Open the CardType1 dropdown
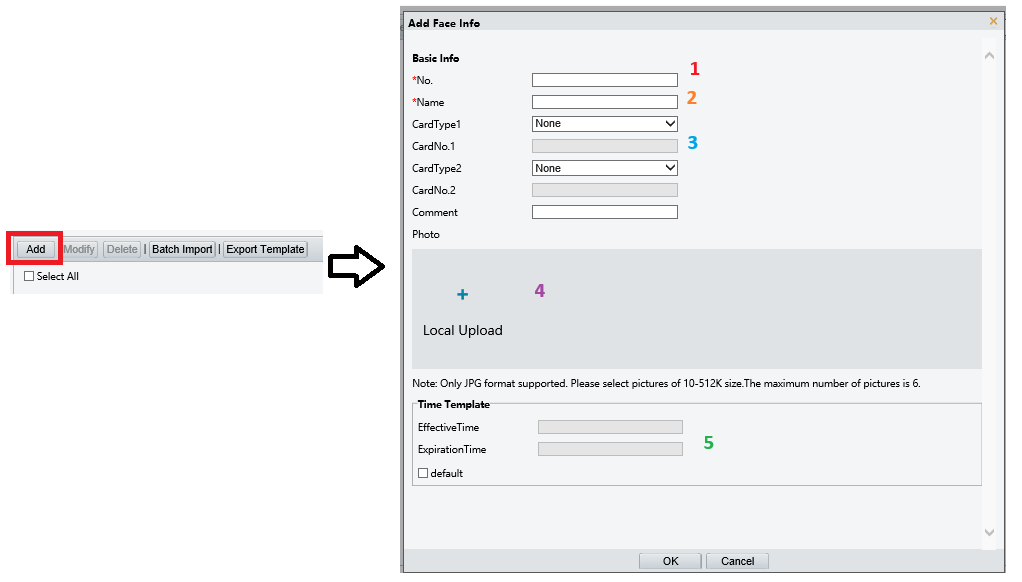 (605, 124)
